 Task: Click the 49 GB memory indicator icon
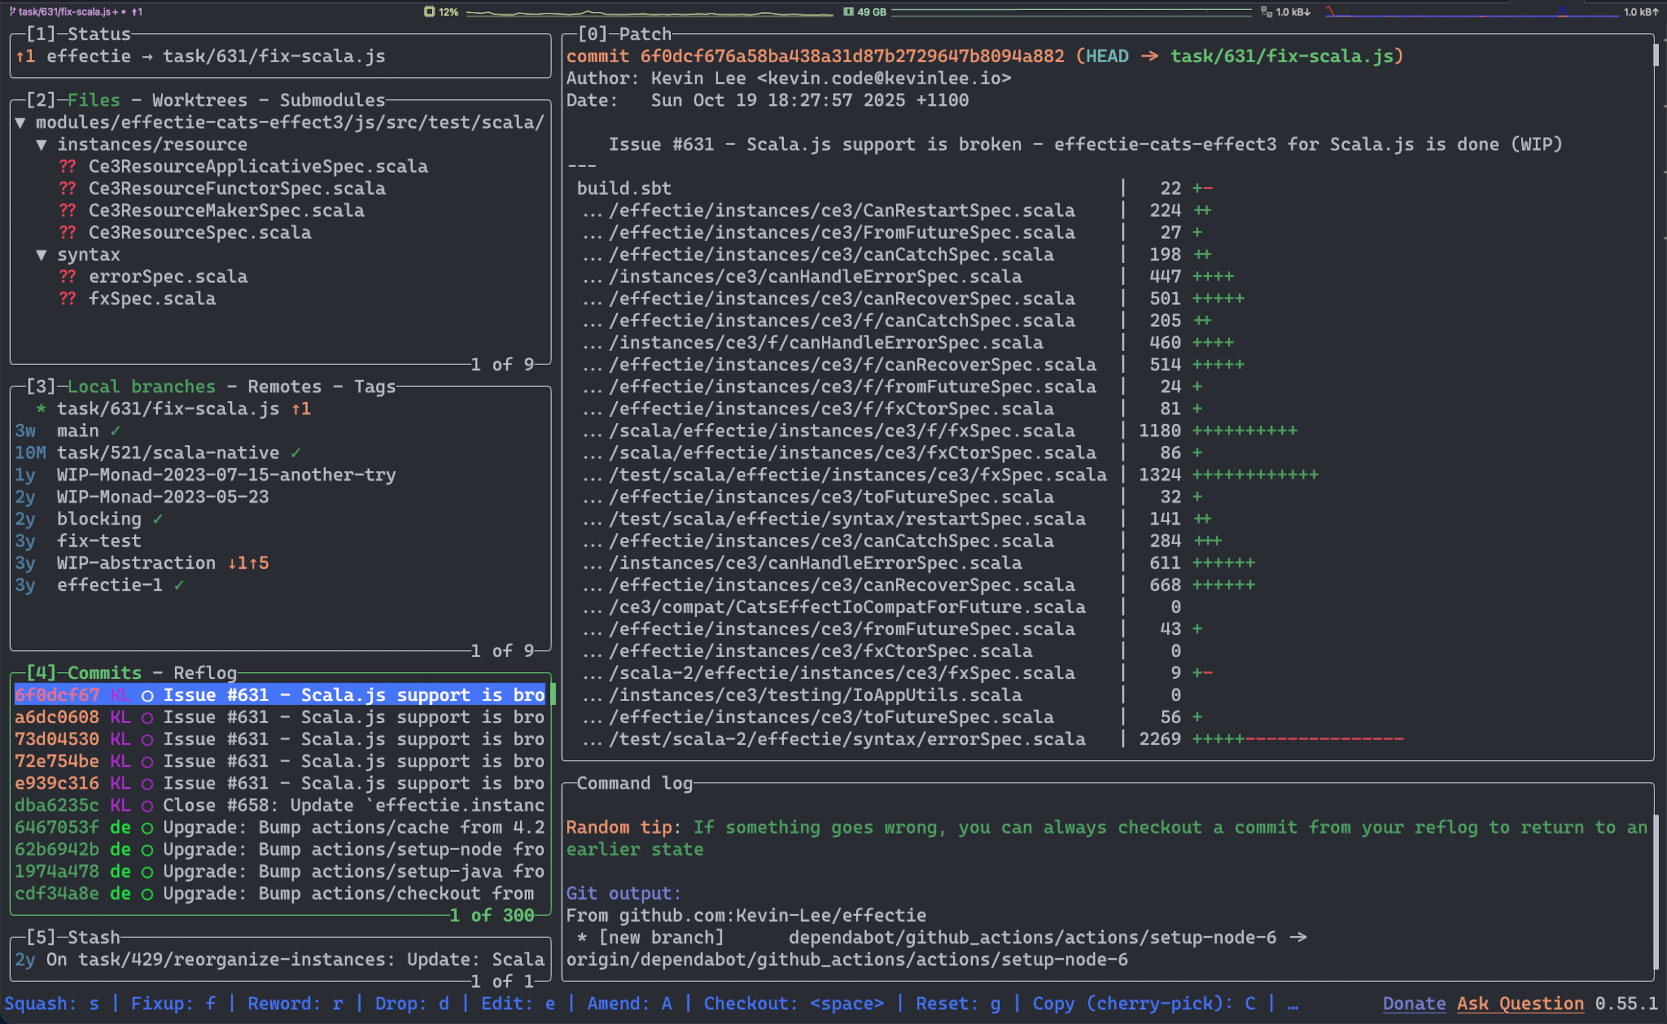pos(848,12)
